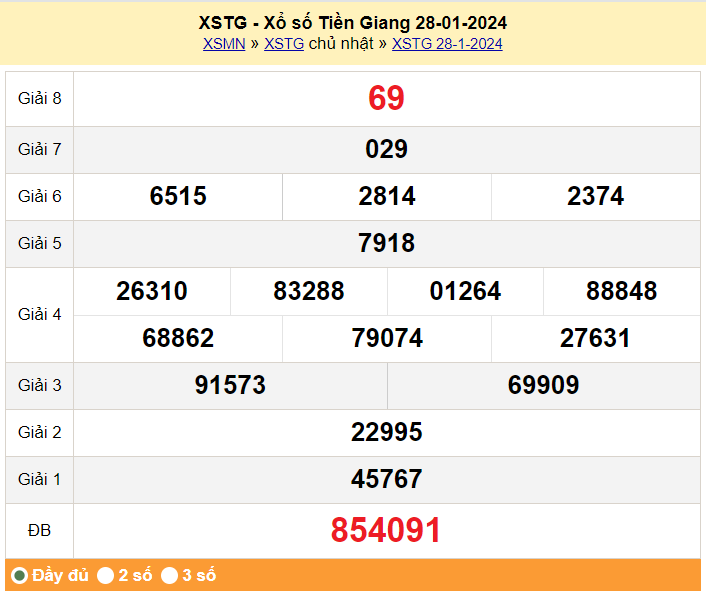Click the 'Giải 7' row label

[40, 149]
